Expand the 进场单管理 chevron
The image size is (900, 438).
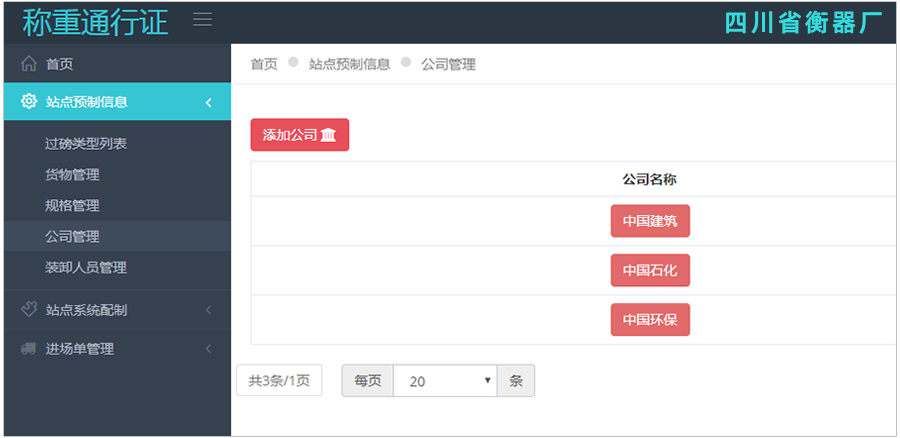click(x=208, y=349)
